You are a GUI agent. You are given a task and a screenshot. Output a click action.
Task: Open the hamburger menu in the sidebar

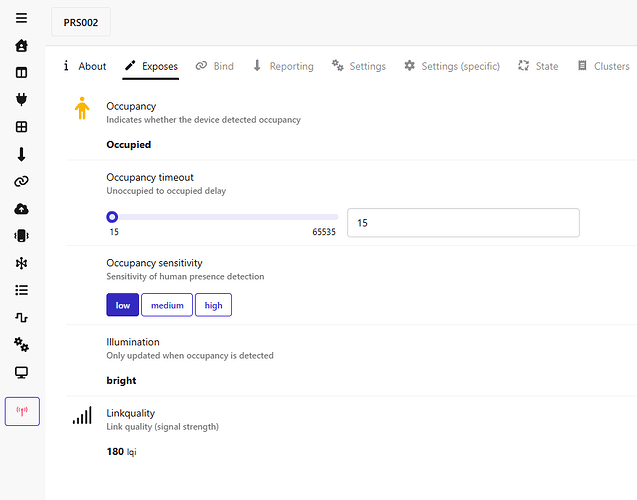click(x=21, y=18)
